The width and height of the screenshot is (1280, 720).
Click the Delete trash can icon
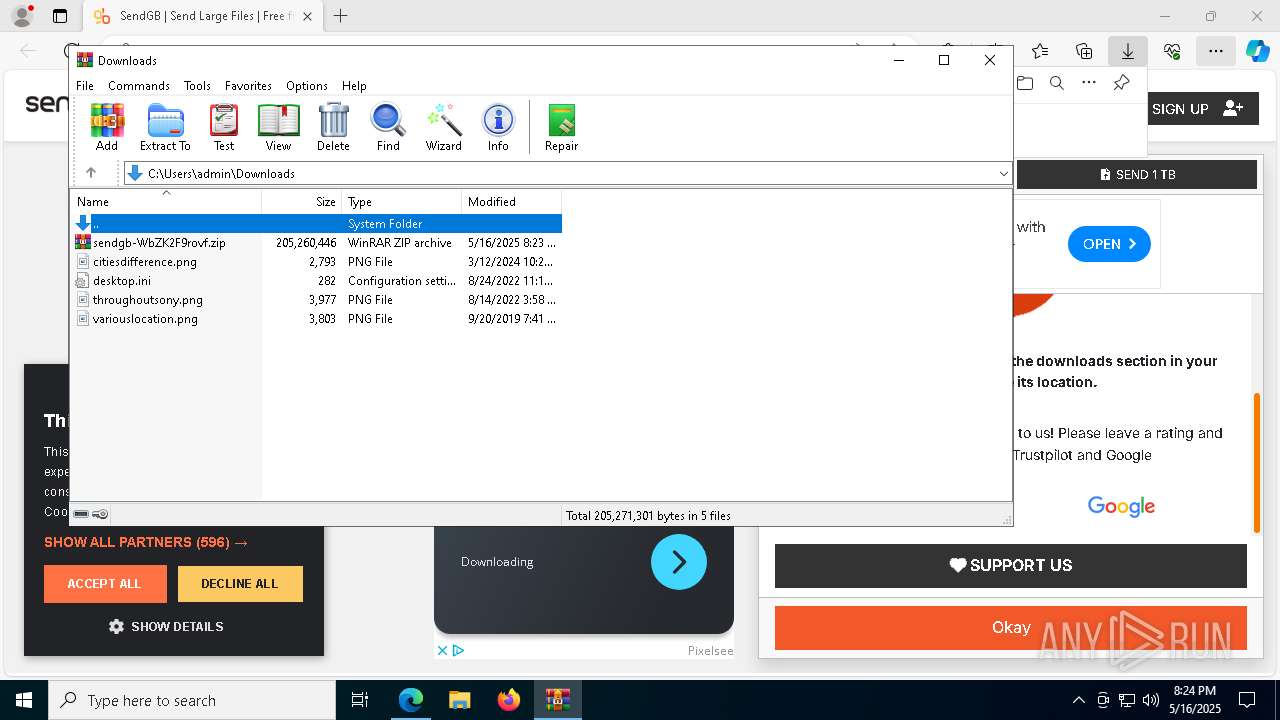coord(333,127)
